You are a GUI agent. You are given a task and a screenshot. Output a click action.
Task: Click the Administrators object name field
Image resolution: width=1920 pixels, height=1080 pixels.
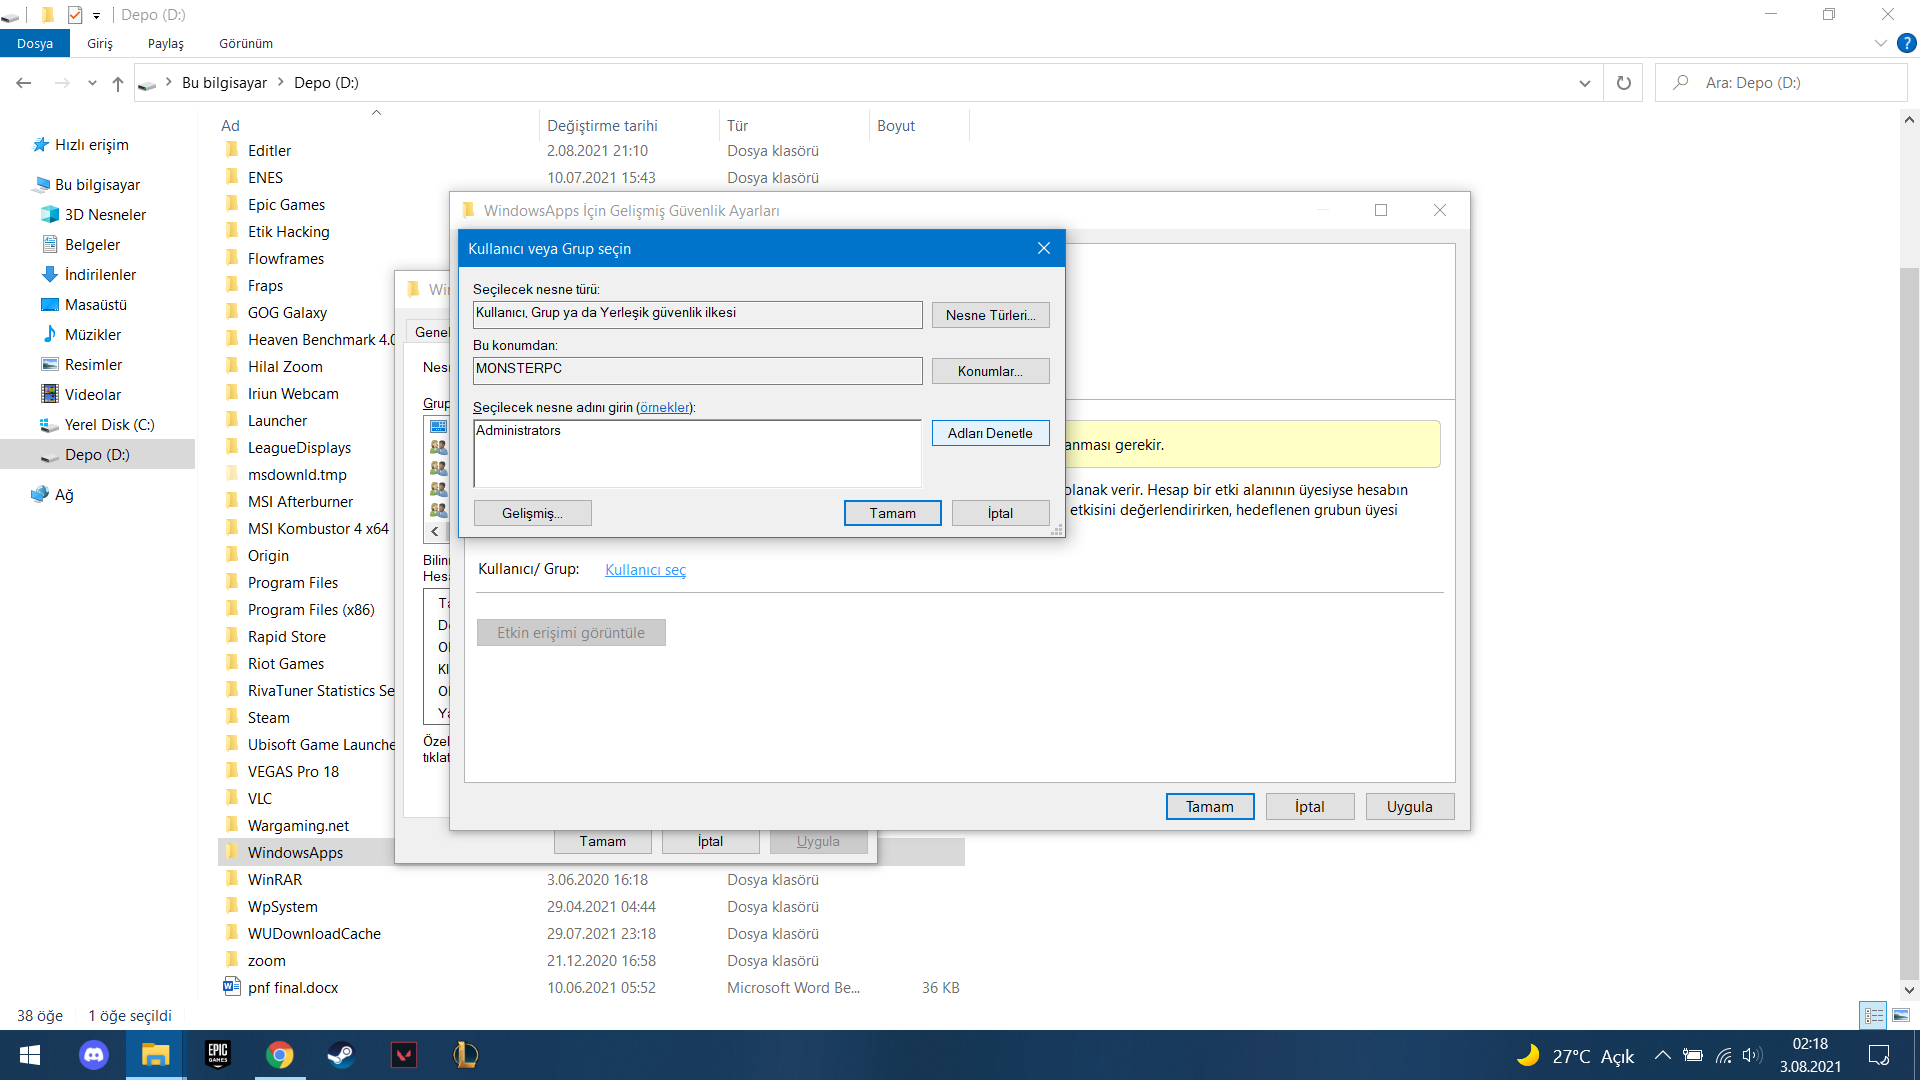696,452
